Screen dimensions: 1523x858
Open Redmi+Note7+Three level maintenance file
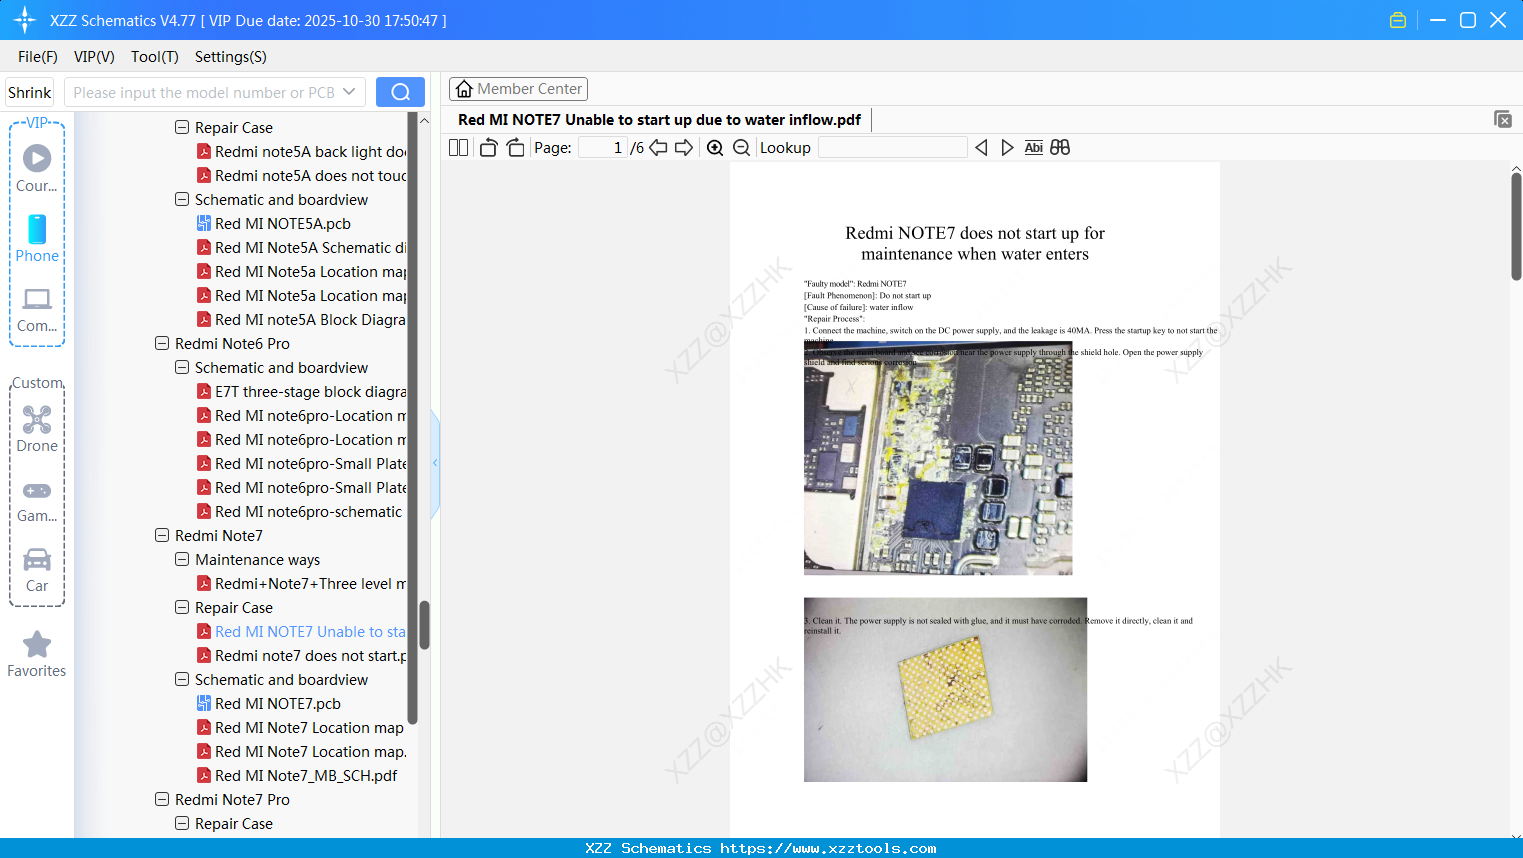(301, 584)
